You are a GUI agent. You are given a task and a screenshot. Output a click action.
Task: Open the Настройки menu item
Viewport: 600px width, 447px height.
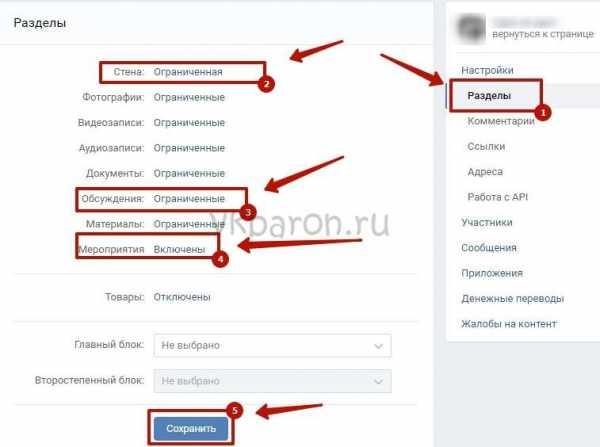(487, 70)
